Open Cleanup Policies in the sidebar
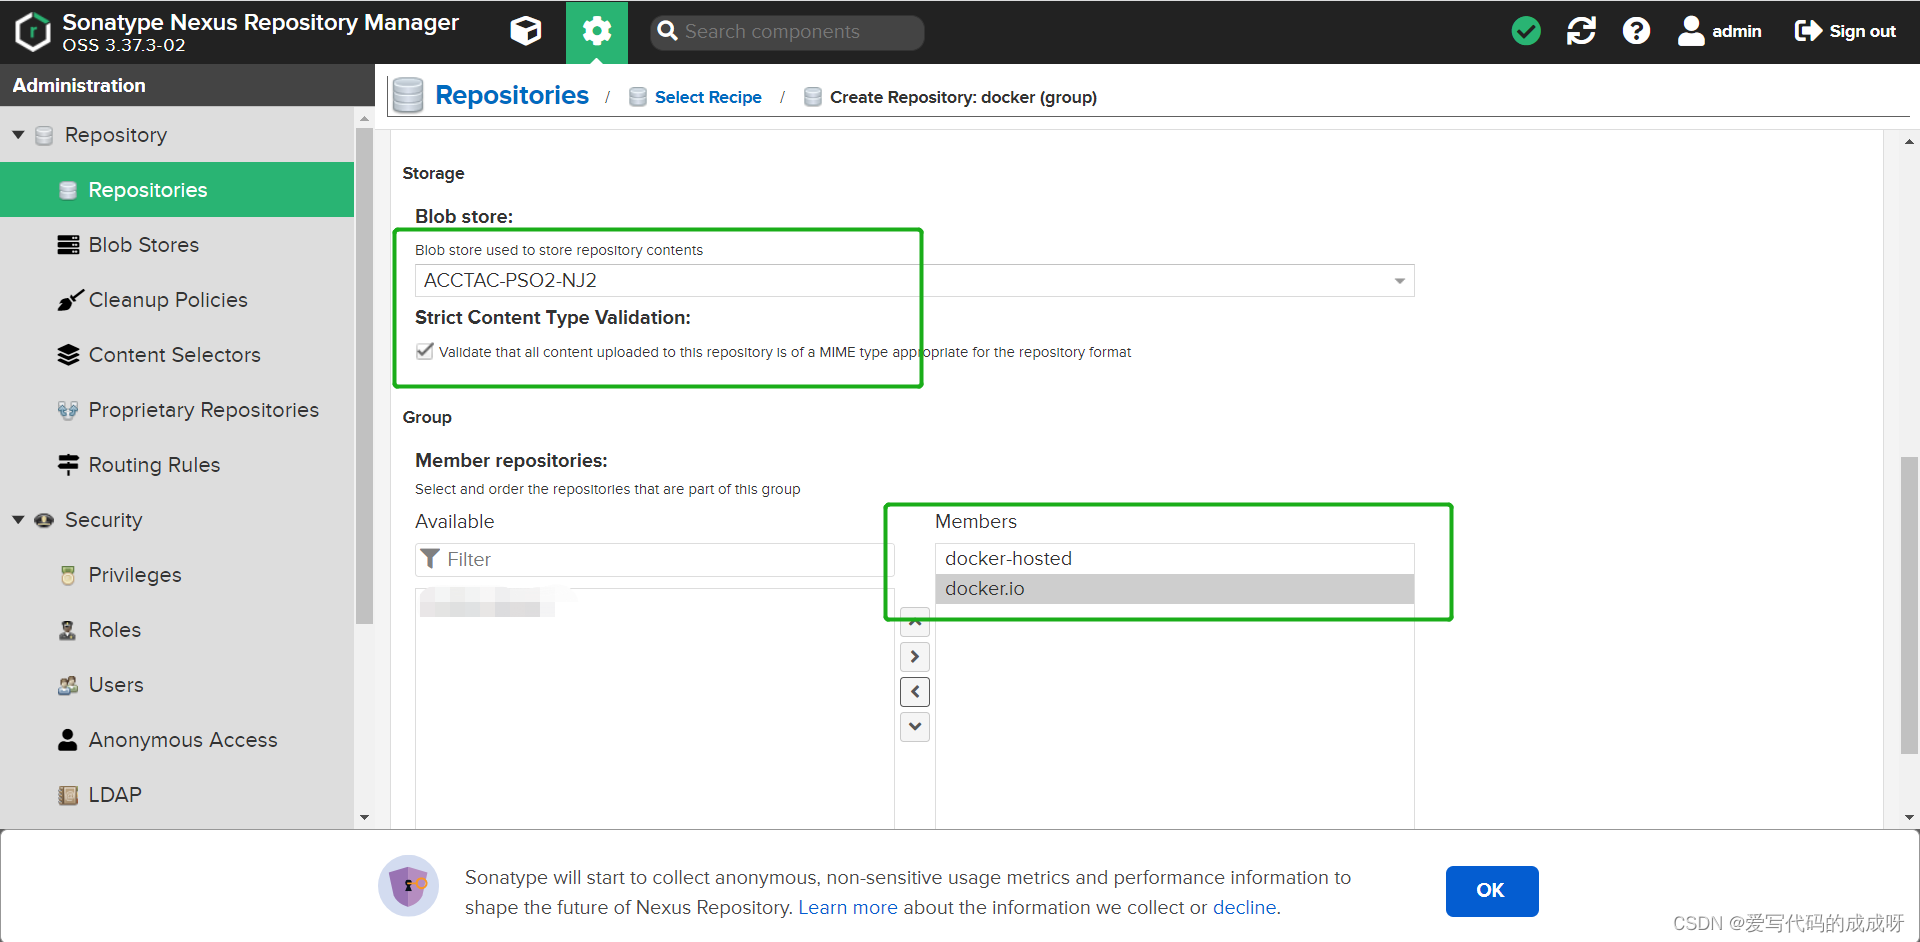The width and height of the screenshot is (1920, 942). [x=177, y=300]
